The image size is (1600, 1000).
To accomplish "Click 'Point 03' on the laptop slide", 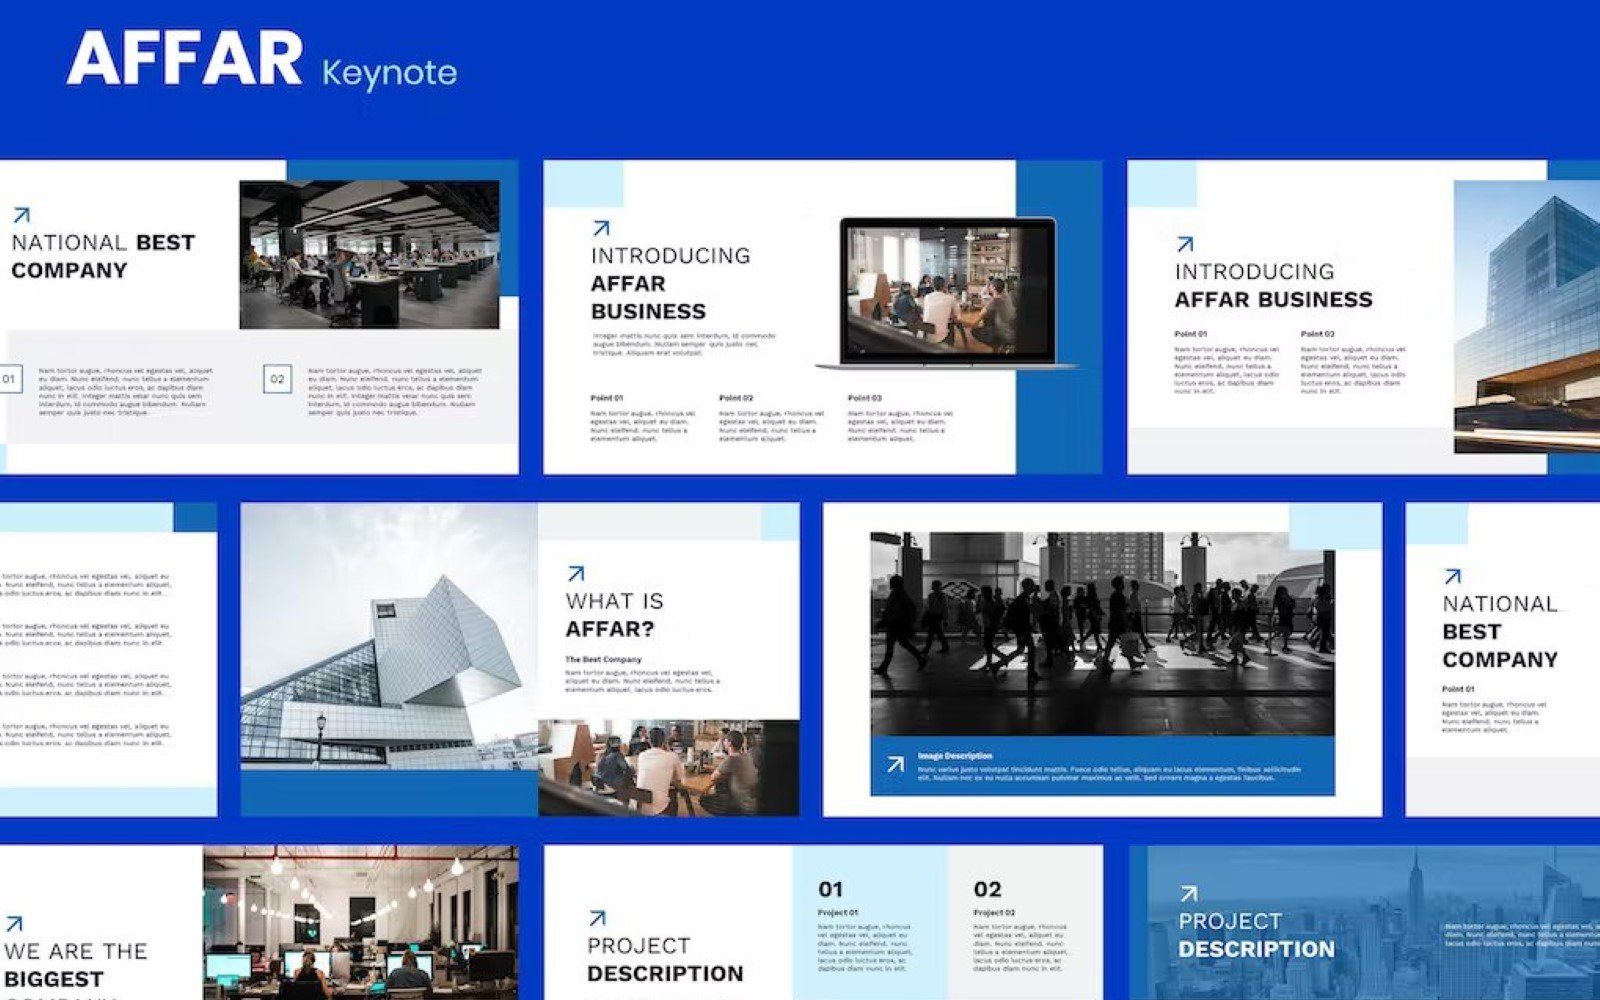I will 865,398.
